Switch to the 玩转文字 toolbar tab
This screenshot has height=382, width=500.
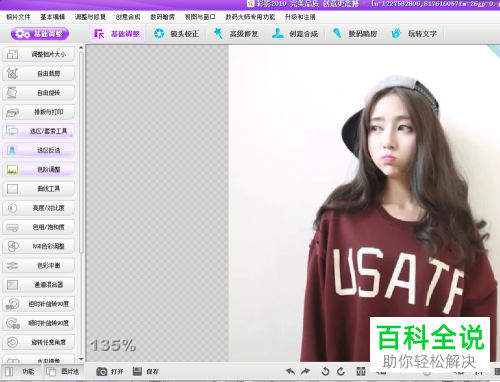pyautogui.click(x=414, y=34)
